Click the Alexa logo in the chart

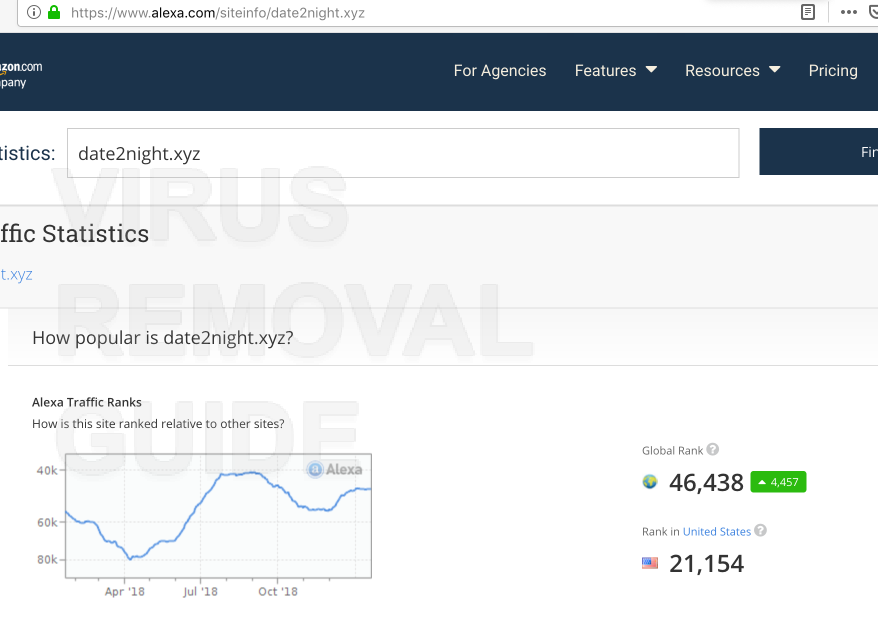pos(335,469)
